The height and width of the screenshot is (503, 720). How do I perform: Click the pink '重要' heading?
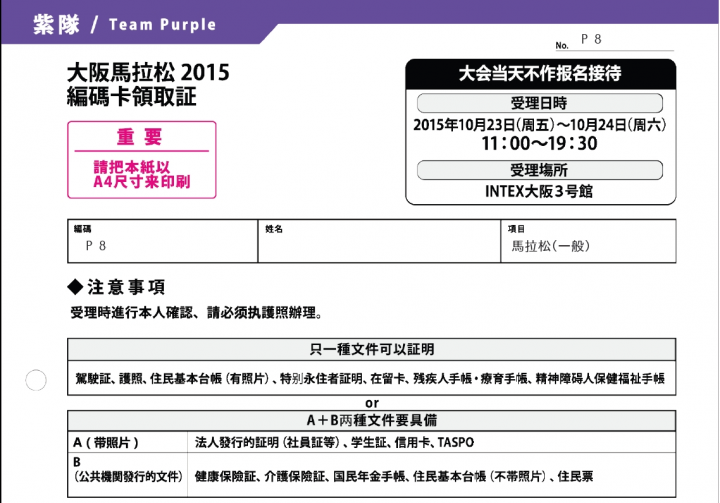139,137
